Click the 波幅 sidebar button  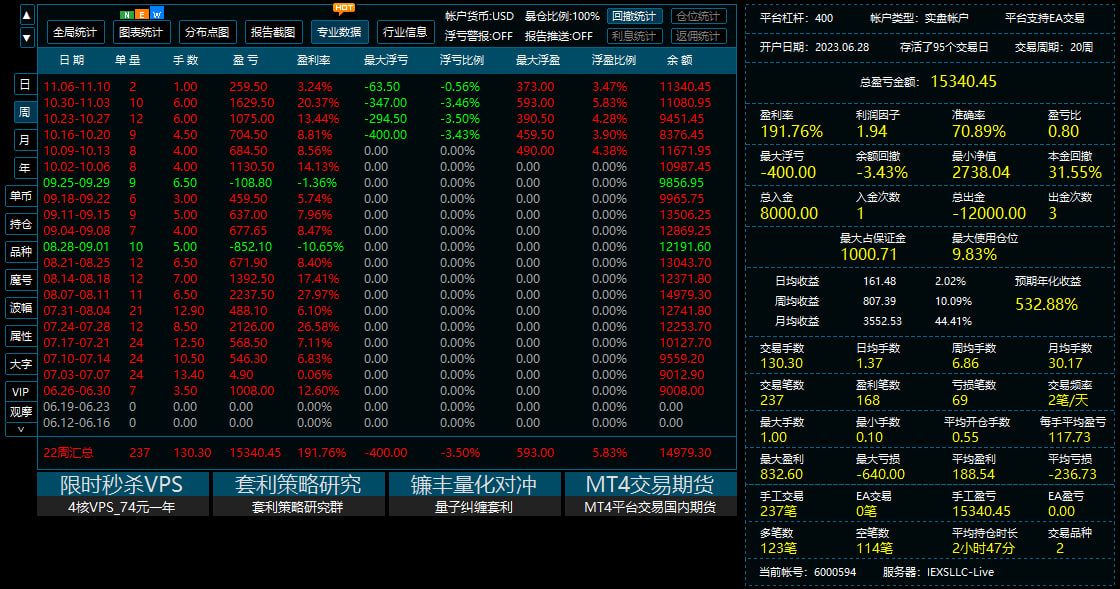click(x=21, y=308)
